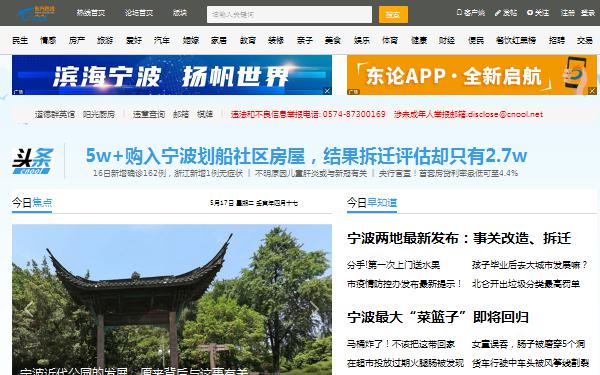
Task: Close the 东论APP banner ad
Action: (592, 91)
